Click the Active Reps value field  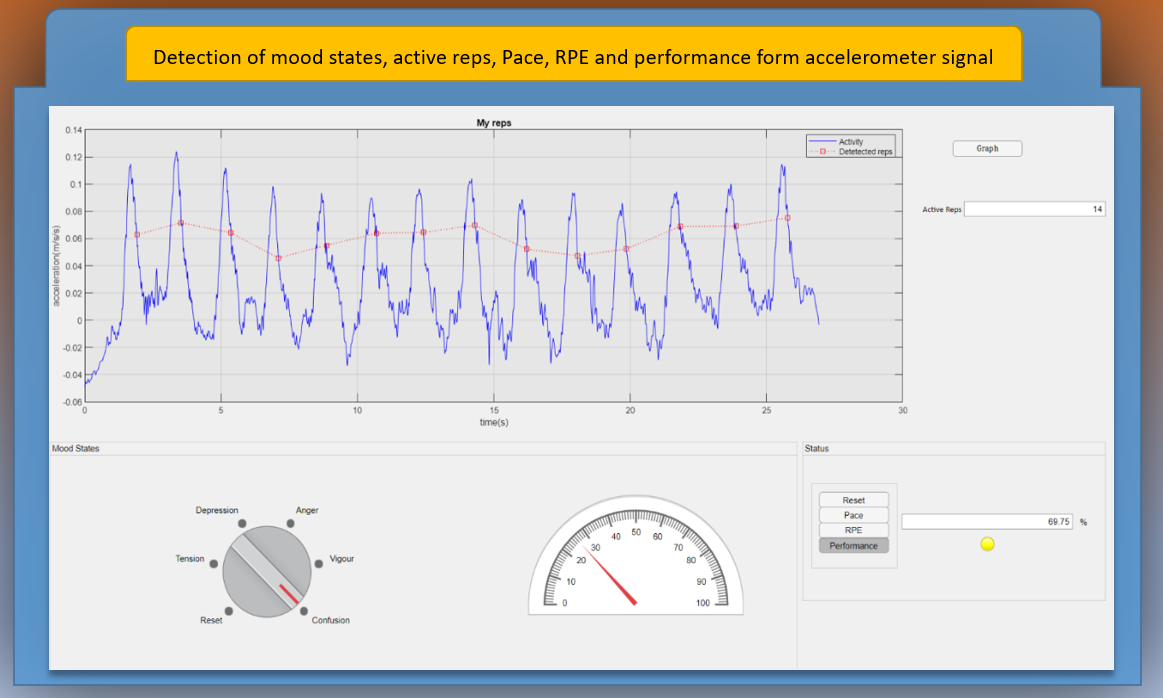tap(1034, 209)
